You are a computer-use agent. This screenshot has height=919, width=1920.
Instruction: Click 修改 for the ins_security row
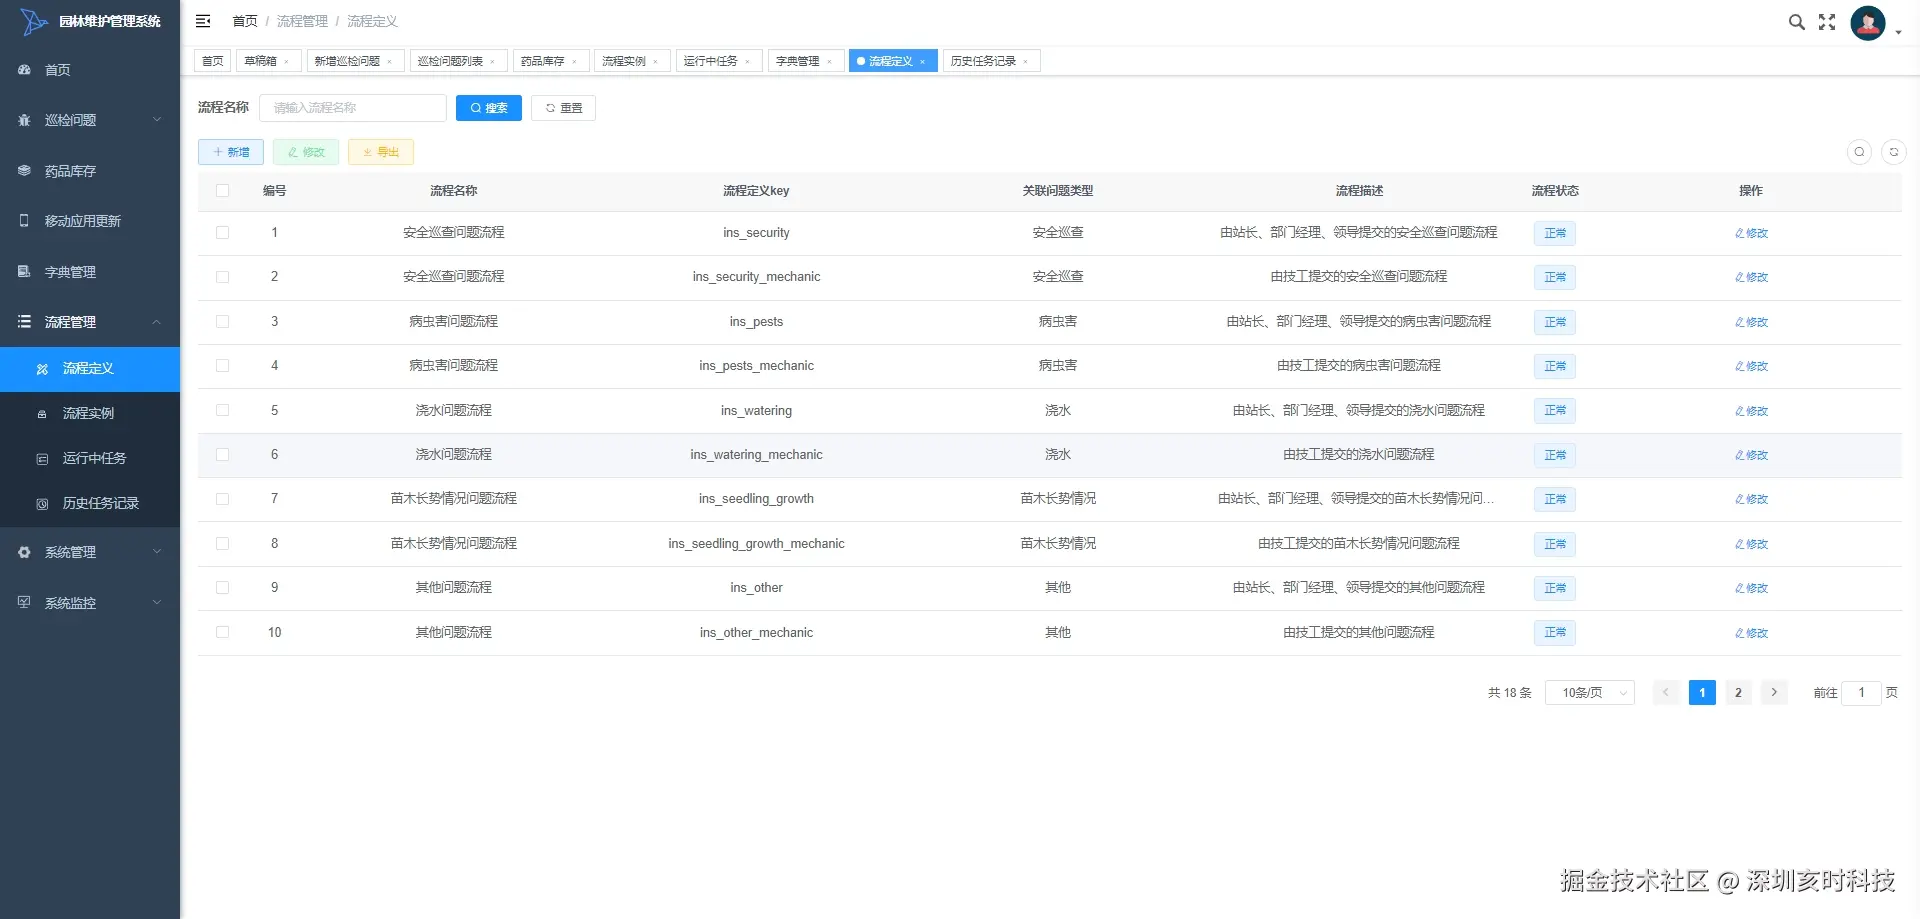tap(1751, 233)
